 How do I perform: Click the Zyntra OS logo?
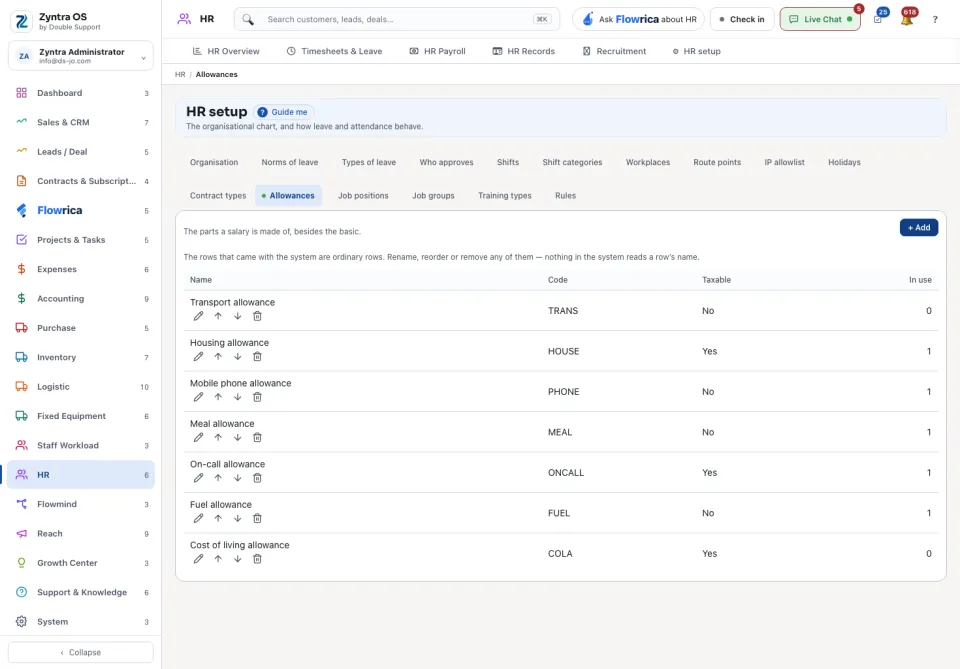point(21,21)
